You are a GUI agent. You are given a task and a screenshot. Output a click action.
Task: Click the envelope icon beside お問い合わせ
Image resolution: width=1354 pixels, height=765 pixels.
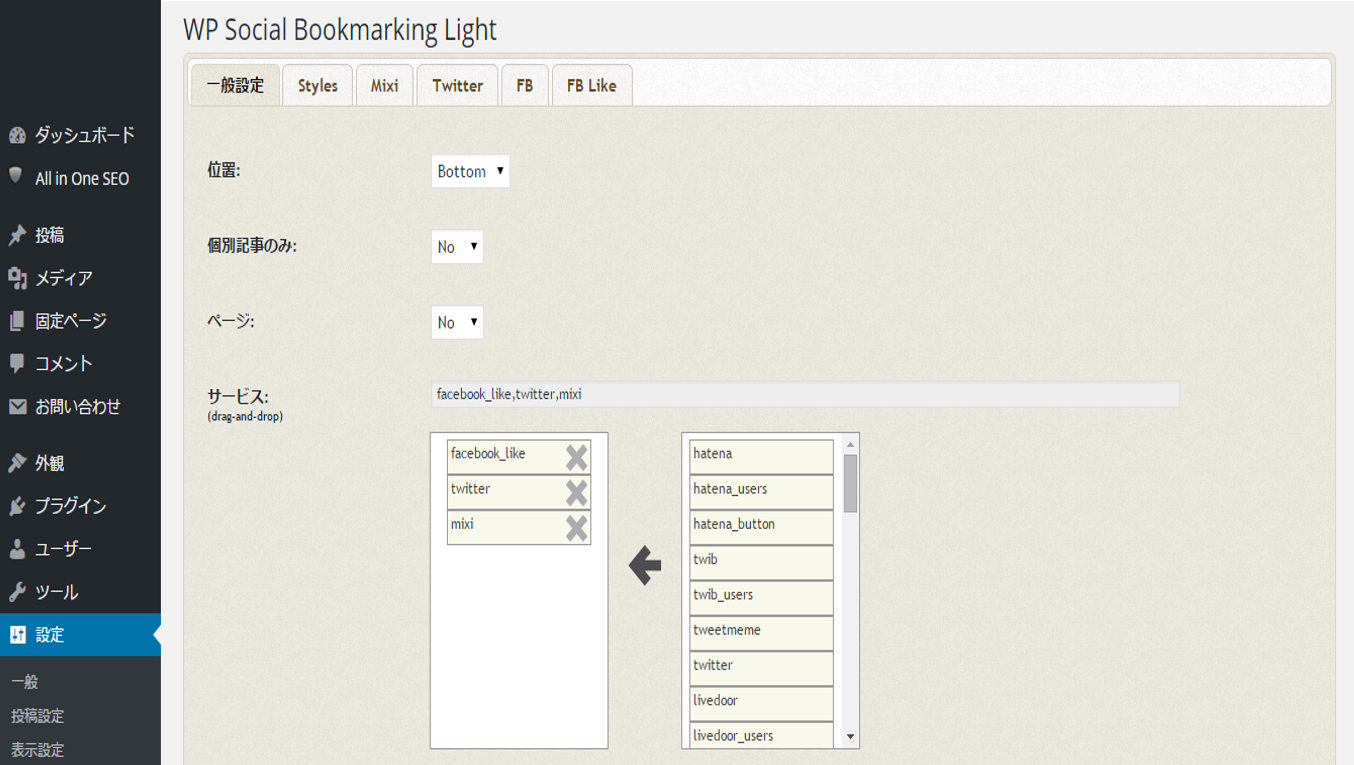pyautogui.click(x=17, y=407)
